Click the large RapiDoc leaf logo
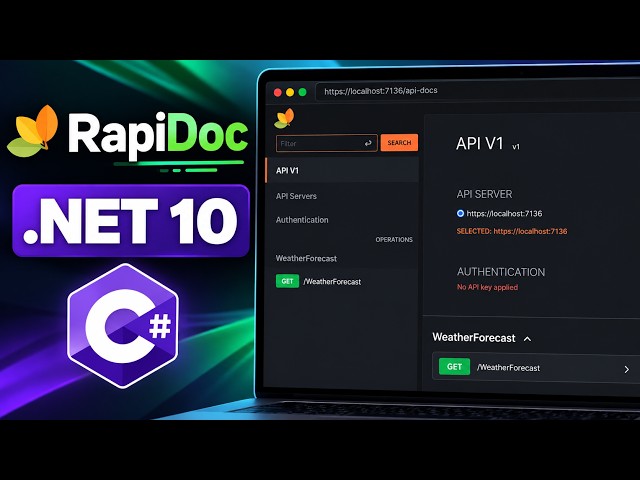The height and width of the screenshot is (480, 640). click(33, 131)
